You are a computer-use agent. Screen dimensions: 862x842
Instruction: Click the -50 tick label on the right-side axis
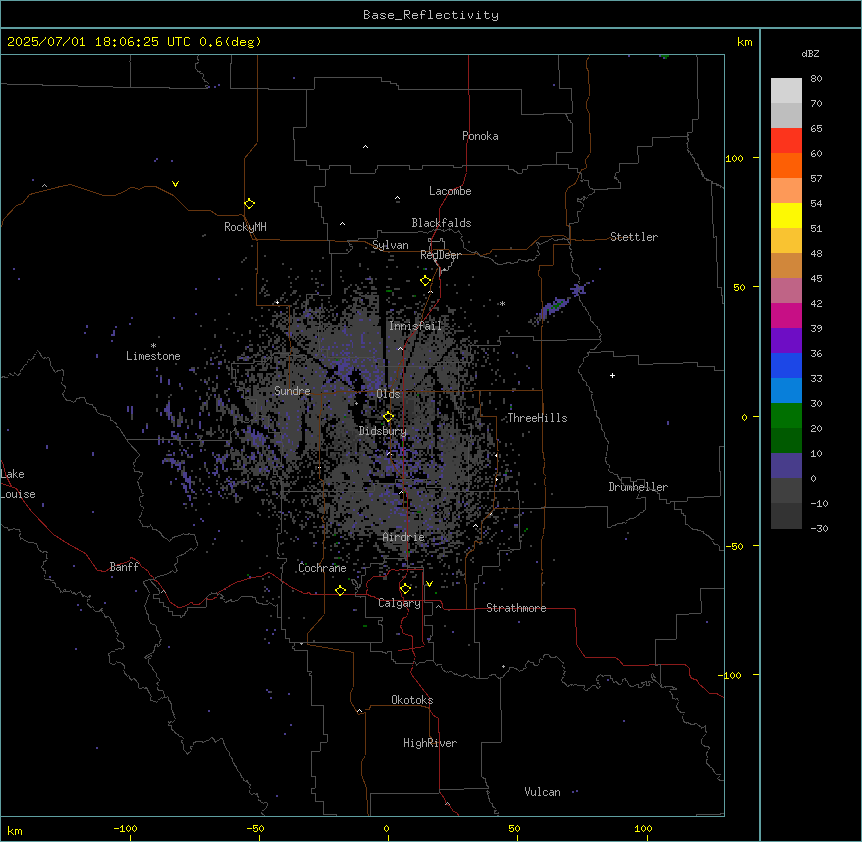click(734, 546)
